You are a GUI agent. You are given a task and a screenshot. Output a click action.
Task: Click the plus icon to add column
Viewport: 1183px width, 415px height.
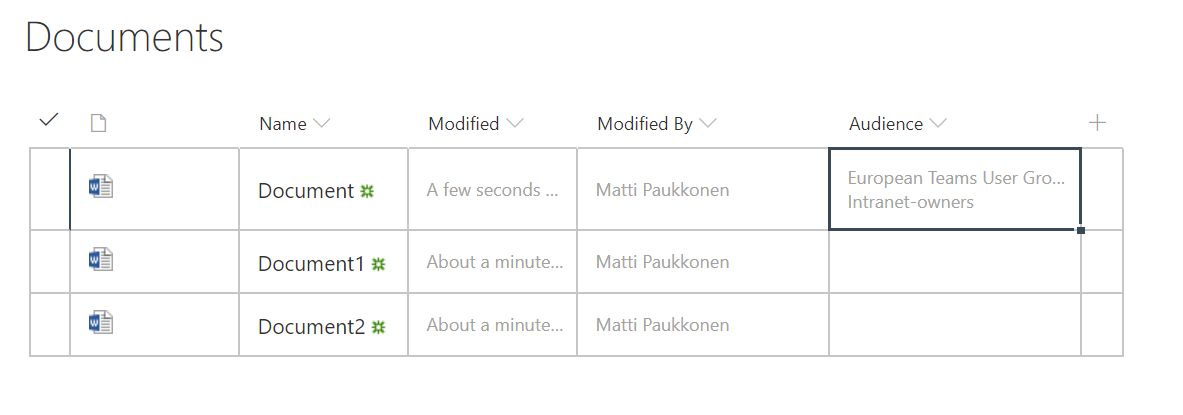point(1097,123)
